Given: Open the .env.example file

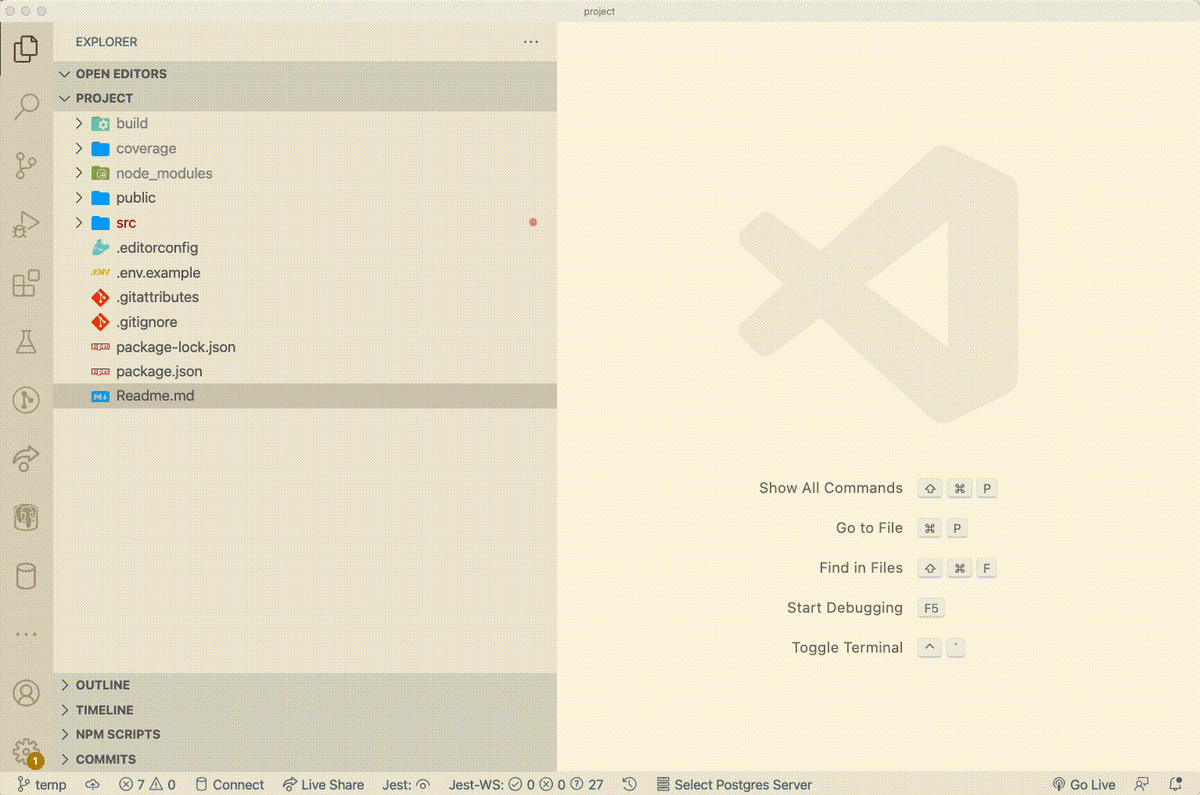Looking at the screenshot, I should (x=305, y=273).
